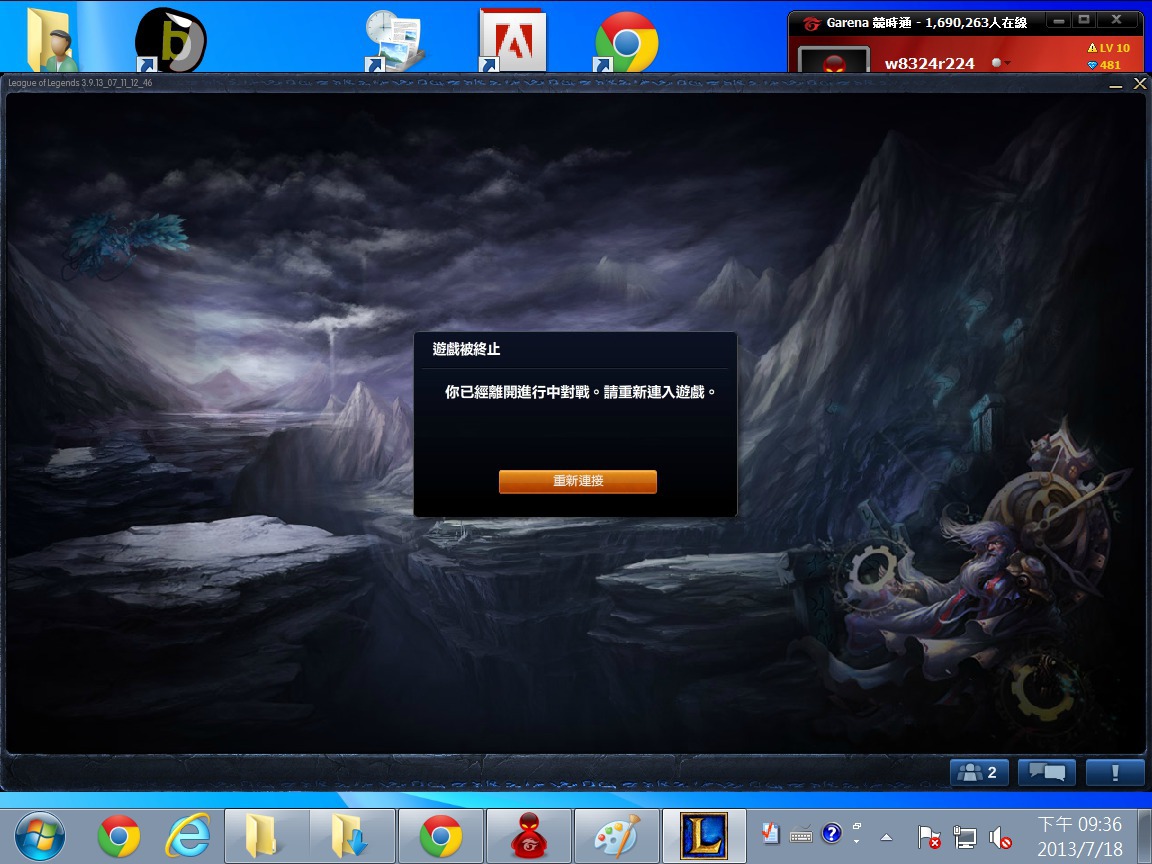This screenshot has height=864, width=1152.
Task: Show hidden system tray icons arrow
Action: (886, 837)
